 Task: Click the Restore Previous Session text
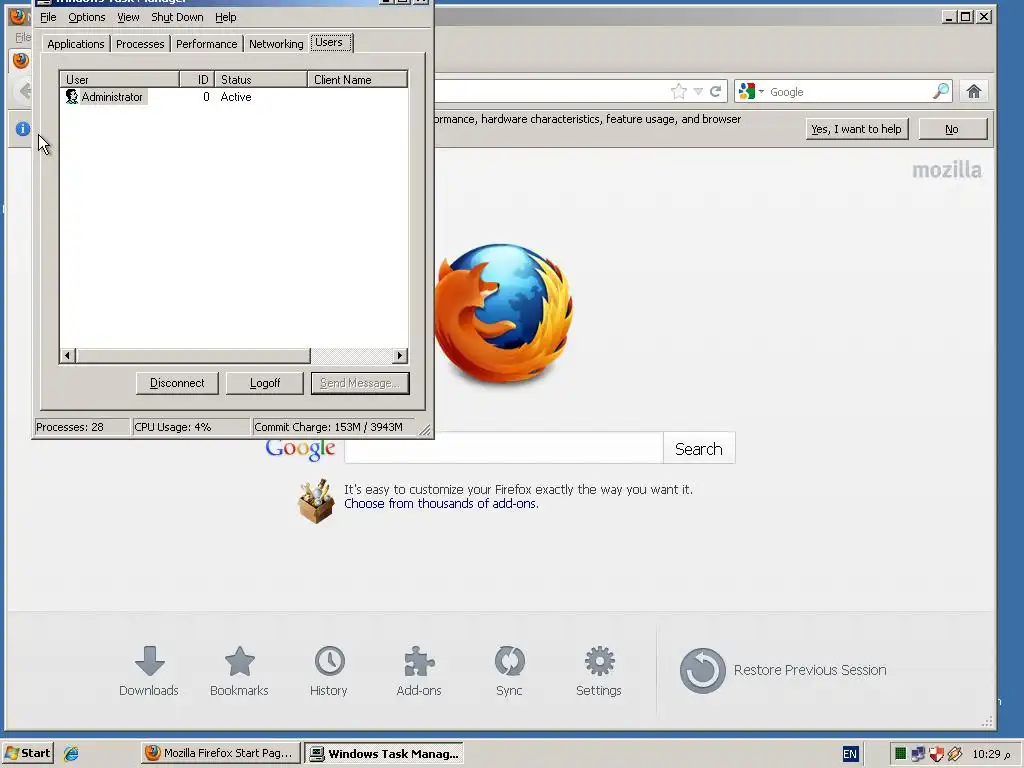(810, 670)
